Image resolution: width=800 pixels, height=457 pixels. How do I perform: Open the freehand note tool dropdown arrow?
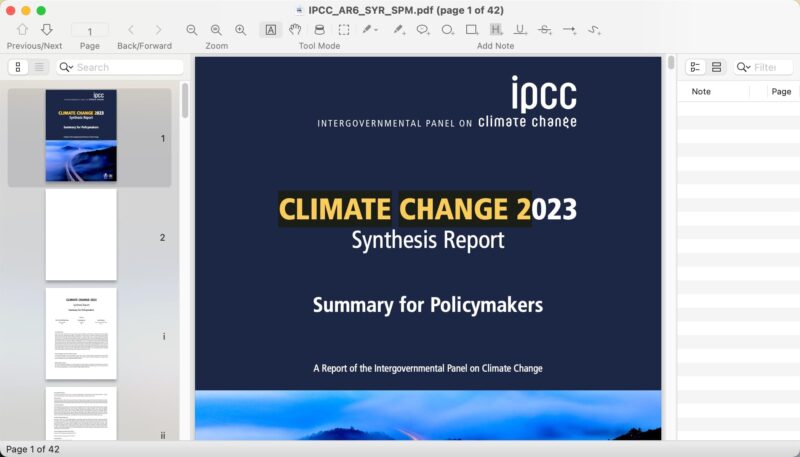click(376, 30)
